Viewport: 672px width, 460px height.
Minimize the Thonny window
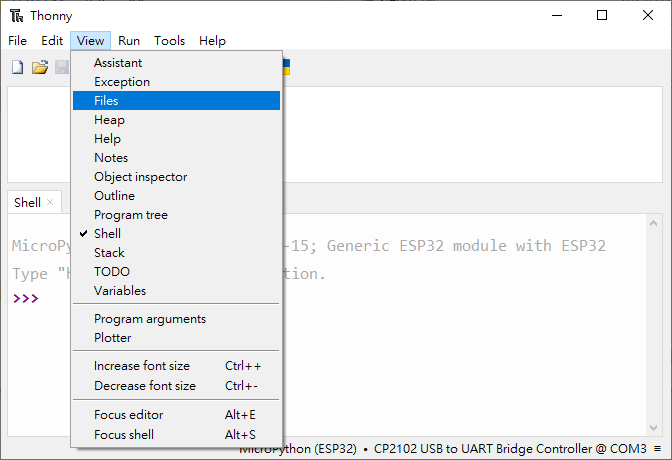click(x=557, y=15)
